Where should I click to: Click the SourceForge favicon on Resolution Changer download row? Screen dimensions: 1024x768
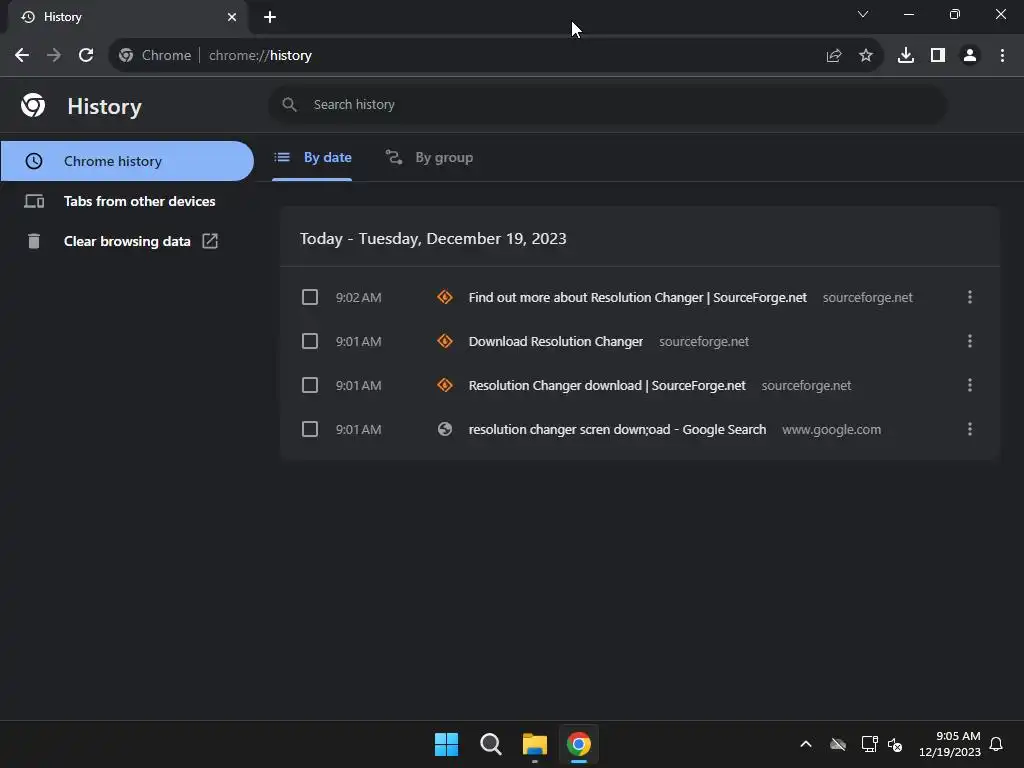tap(445, 385)
